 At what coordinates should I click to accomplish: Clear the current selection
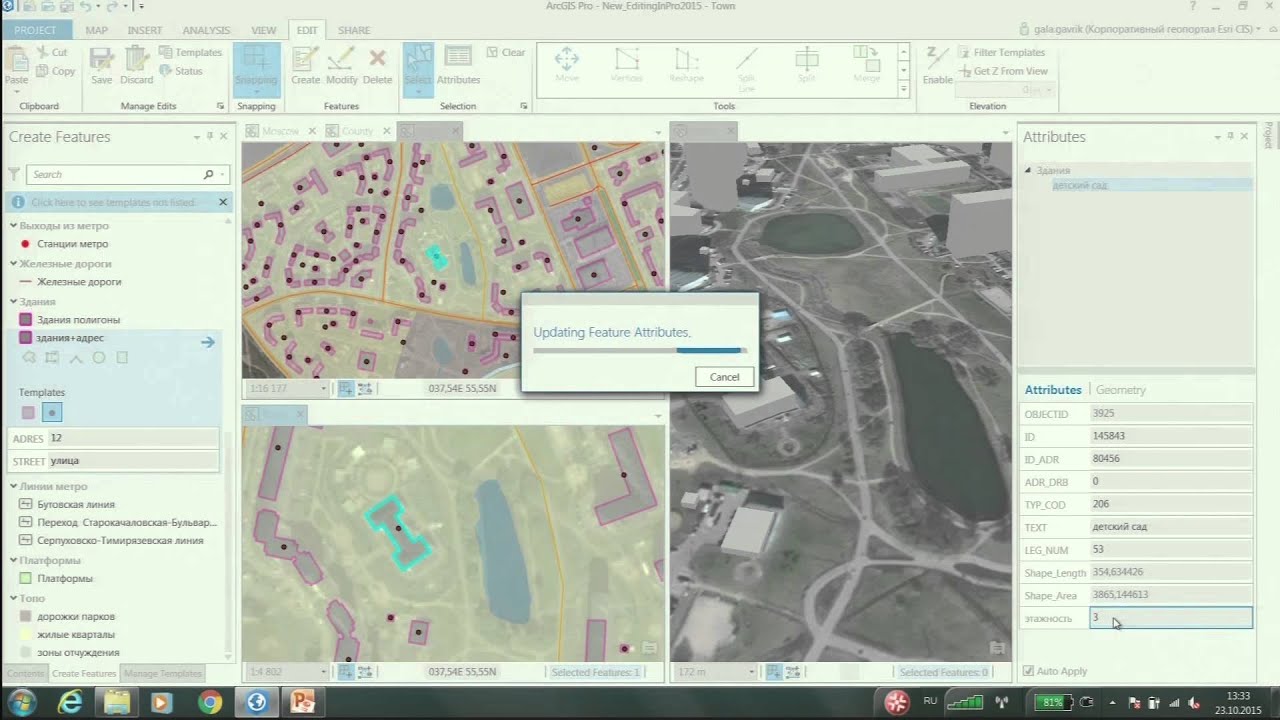point(506,52)
